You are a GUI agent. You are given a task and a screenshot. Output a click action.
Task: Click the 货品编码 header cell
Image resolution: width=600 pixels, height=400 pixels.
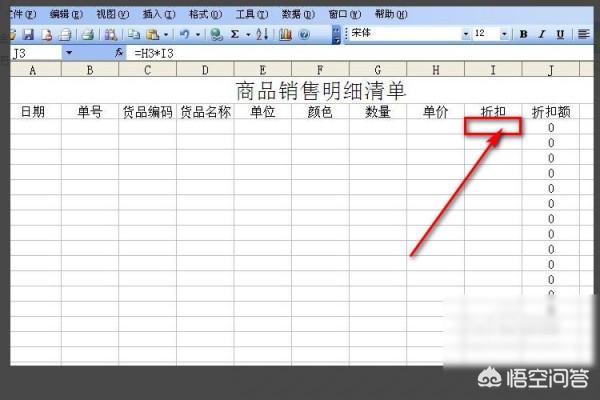147,112
